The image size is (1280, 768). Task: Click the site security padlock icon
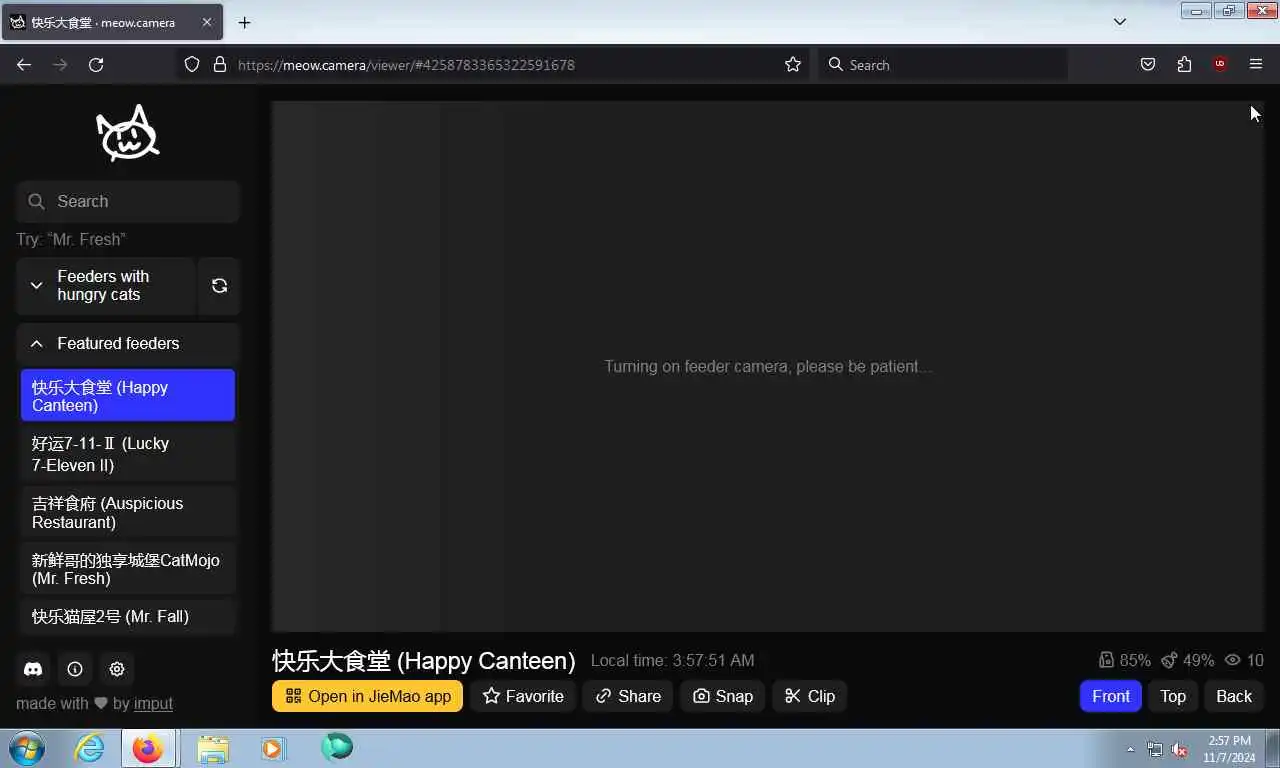pyautogui.click(x=220, y=65)
